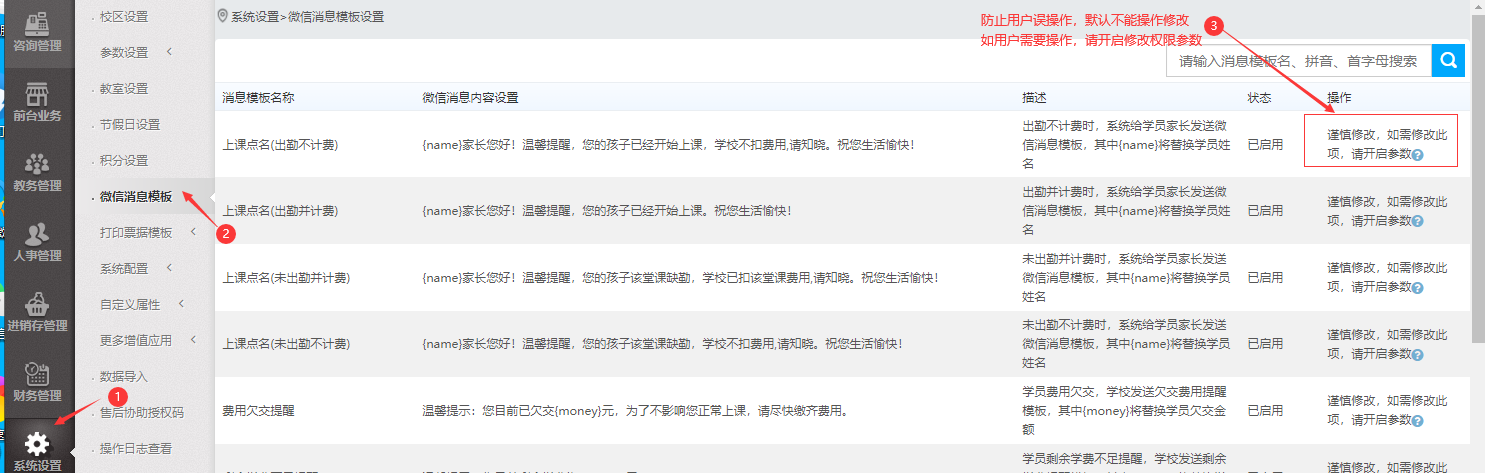Open 售后协助授权码 menu item
The image size is (1485, 473).
point(142,412)
